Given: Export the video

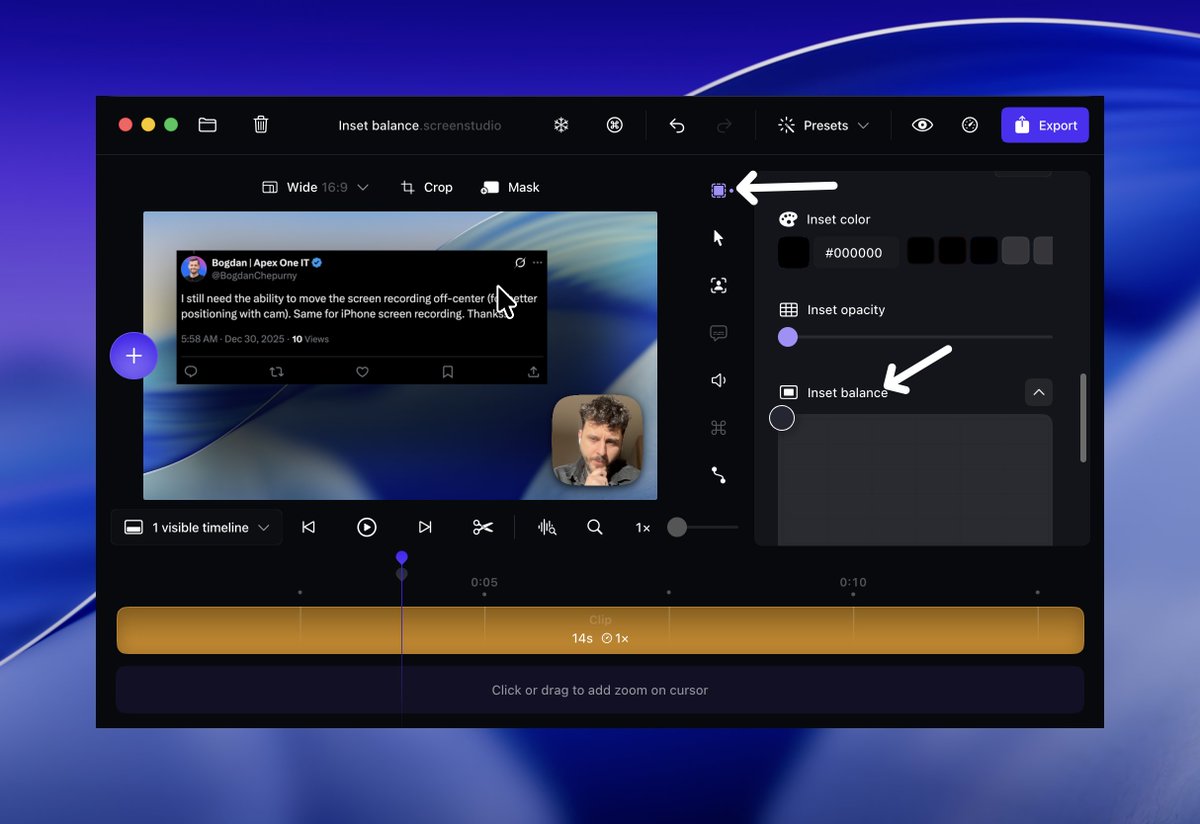Looking at the screenshot, I should pyautogui.click(x=1045, y=125).
